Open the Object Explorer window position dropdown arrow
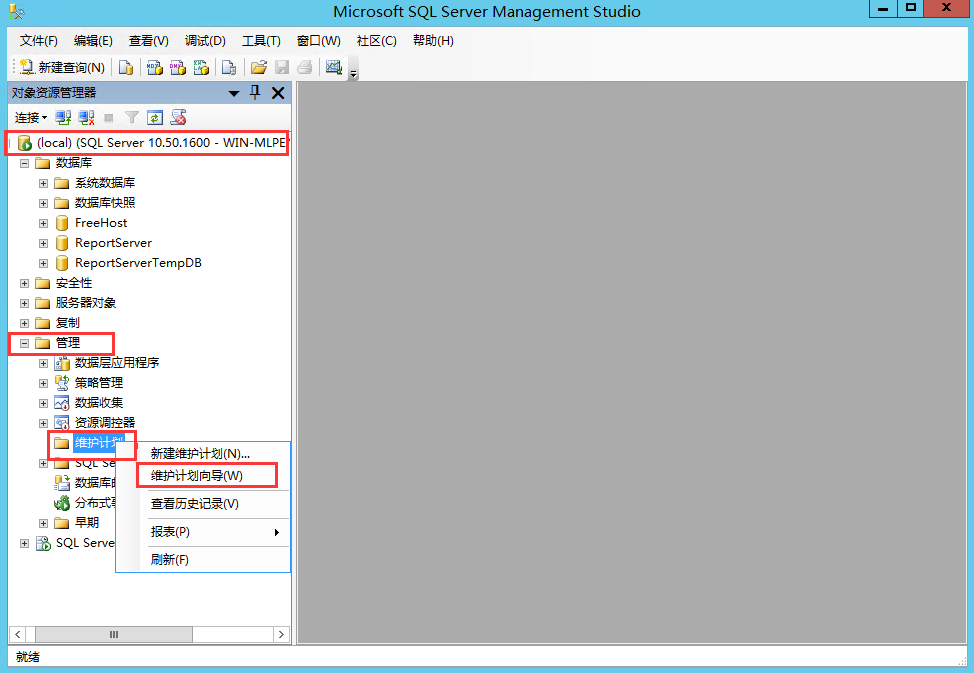The height and width of the screenshot is (673, 974). 234,93
